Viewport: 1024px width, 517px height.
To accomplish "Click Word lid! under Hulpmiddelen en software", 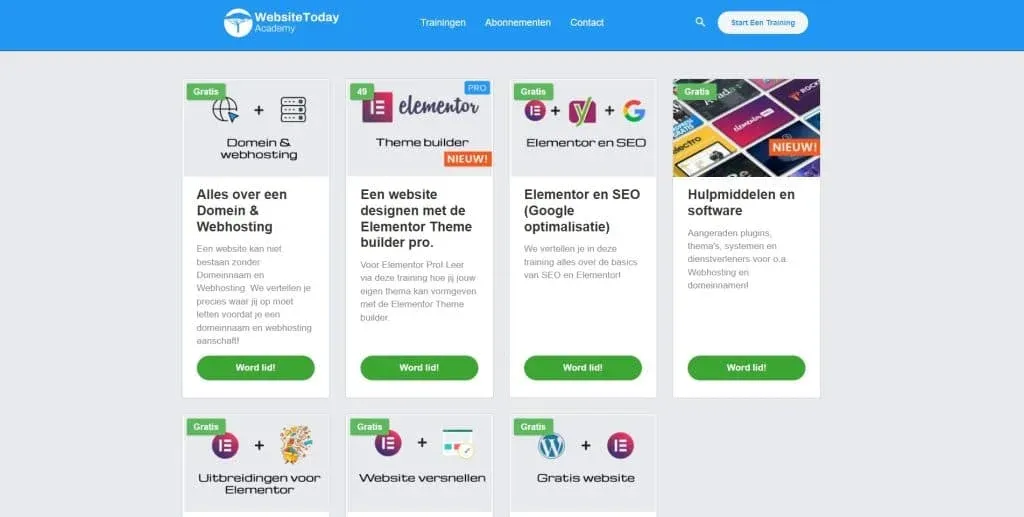I will coord(746,368).
